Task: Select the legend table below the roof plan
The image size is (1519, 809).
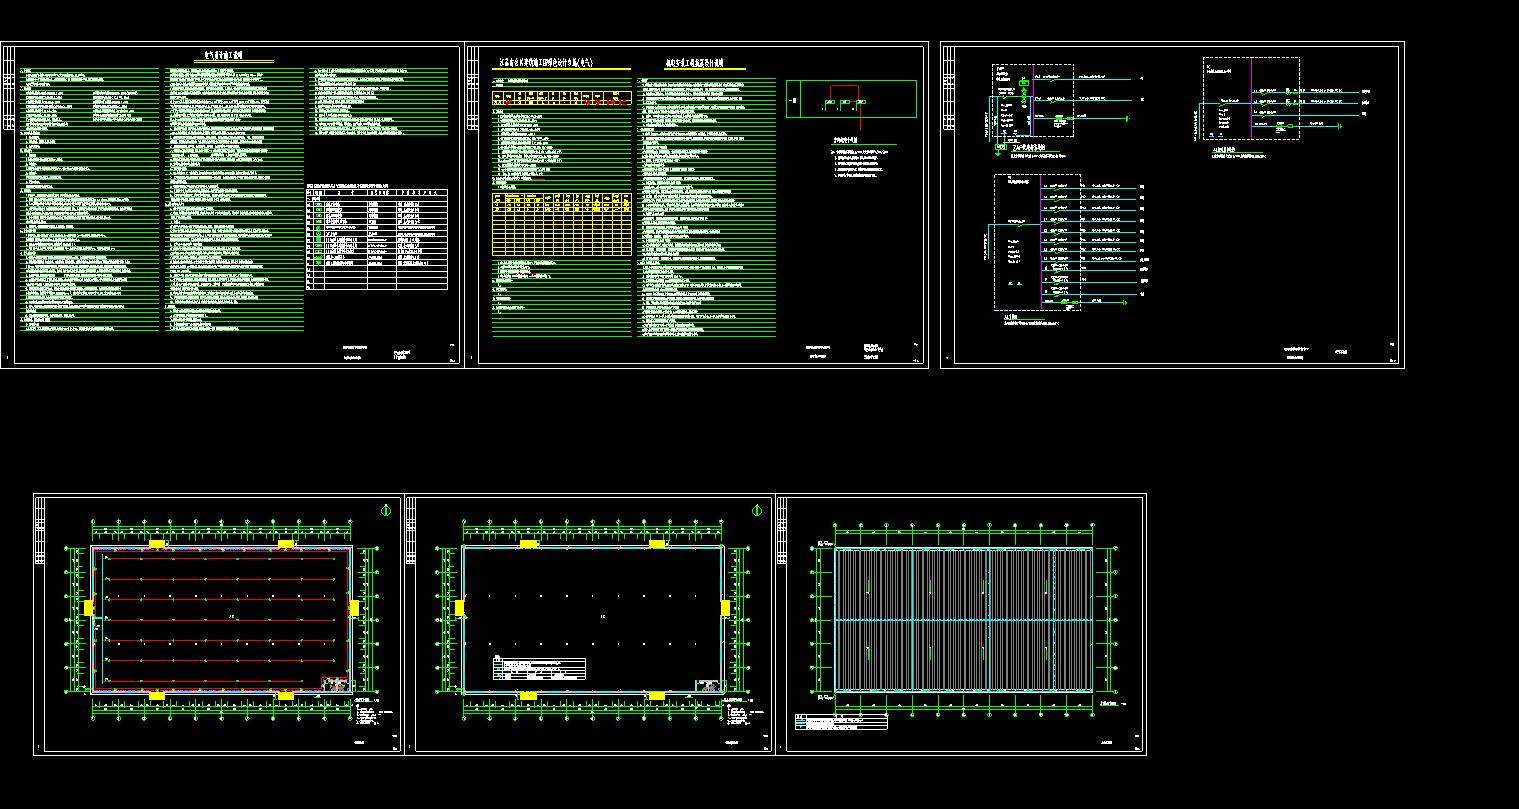Action: pos(841,722)
